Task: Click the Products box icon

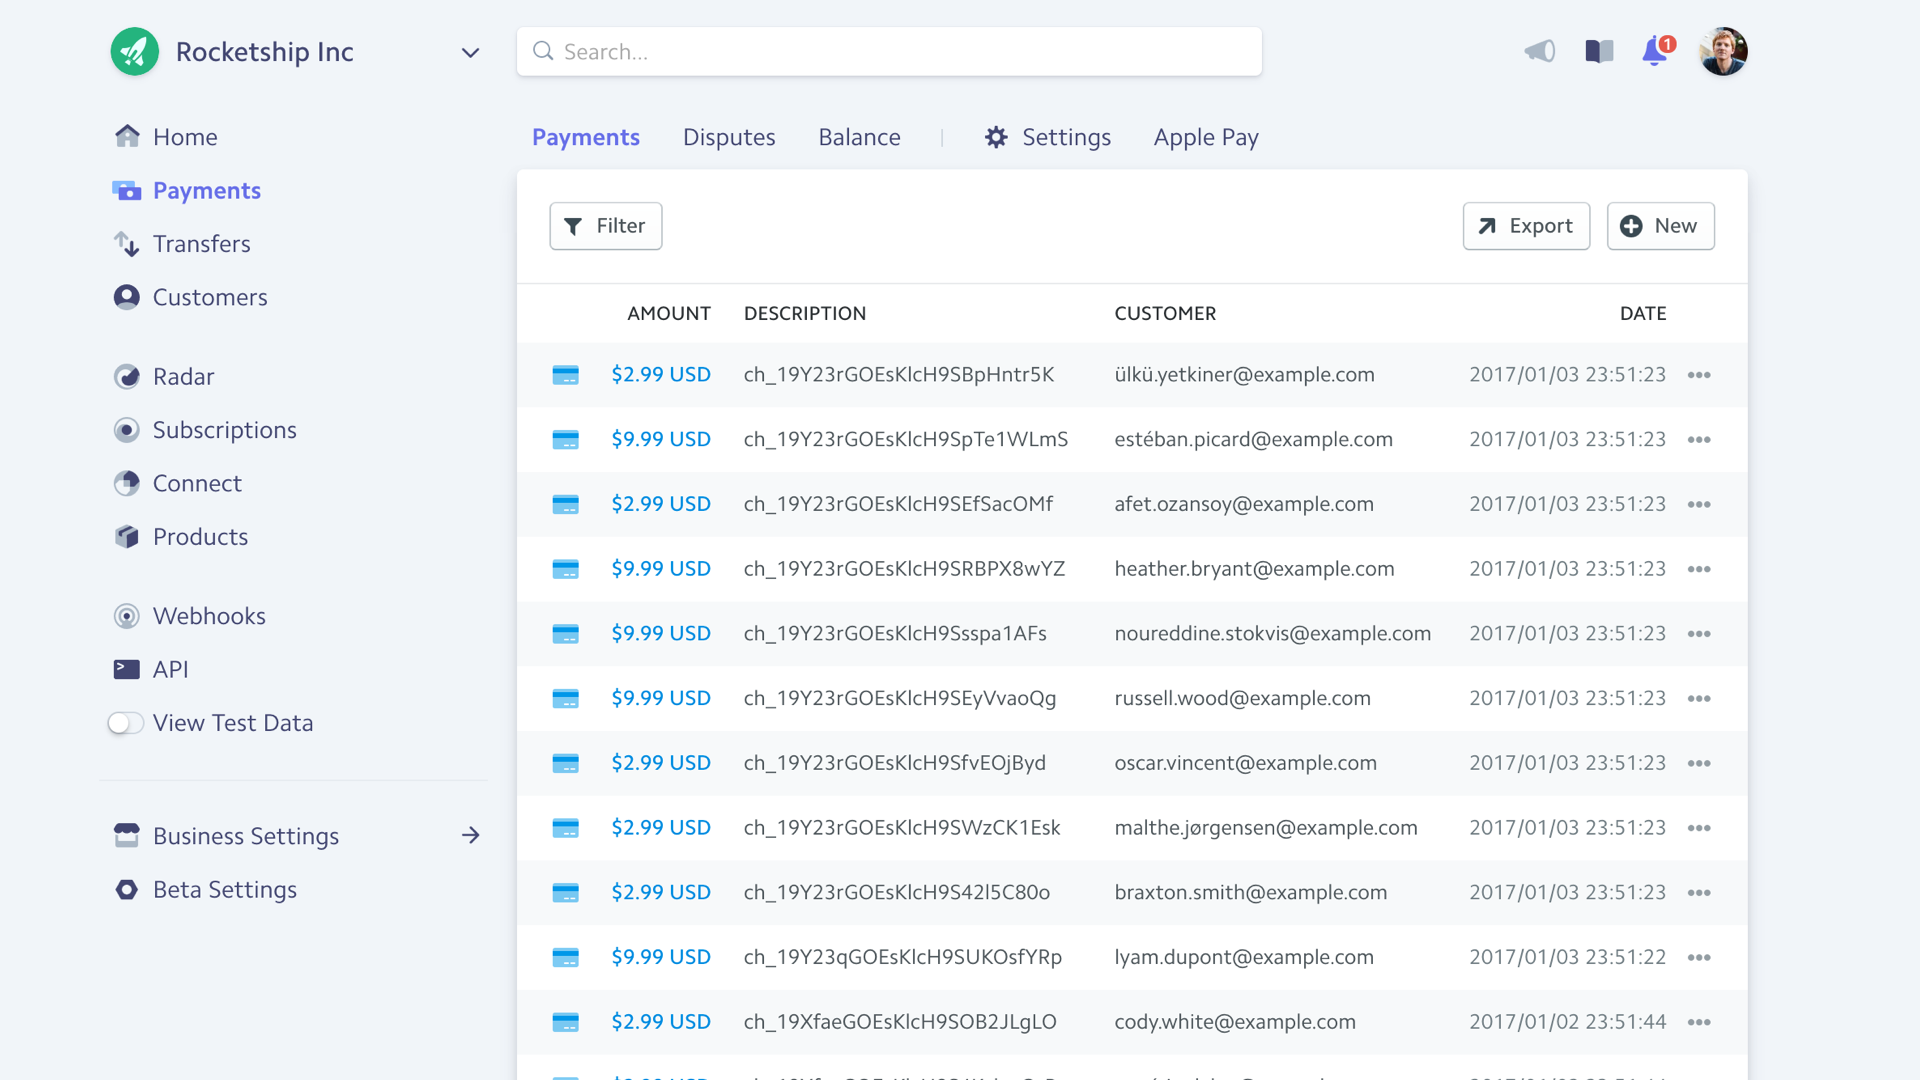Action: tap(127, 537)
